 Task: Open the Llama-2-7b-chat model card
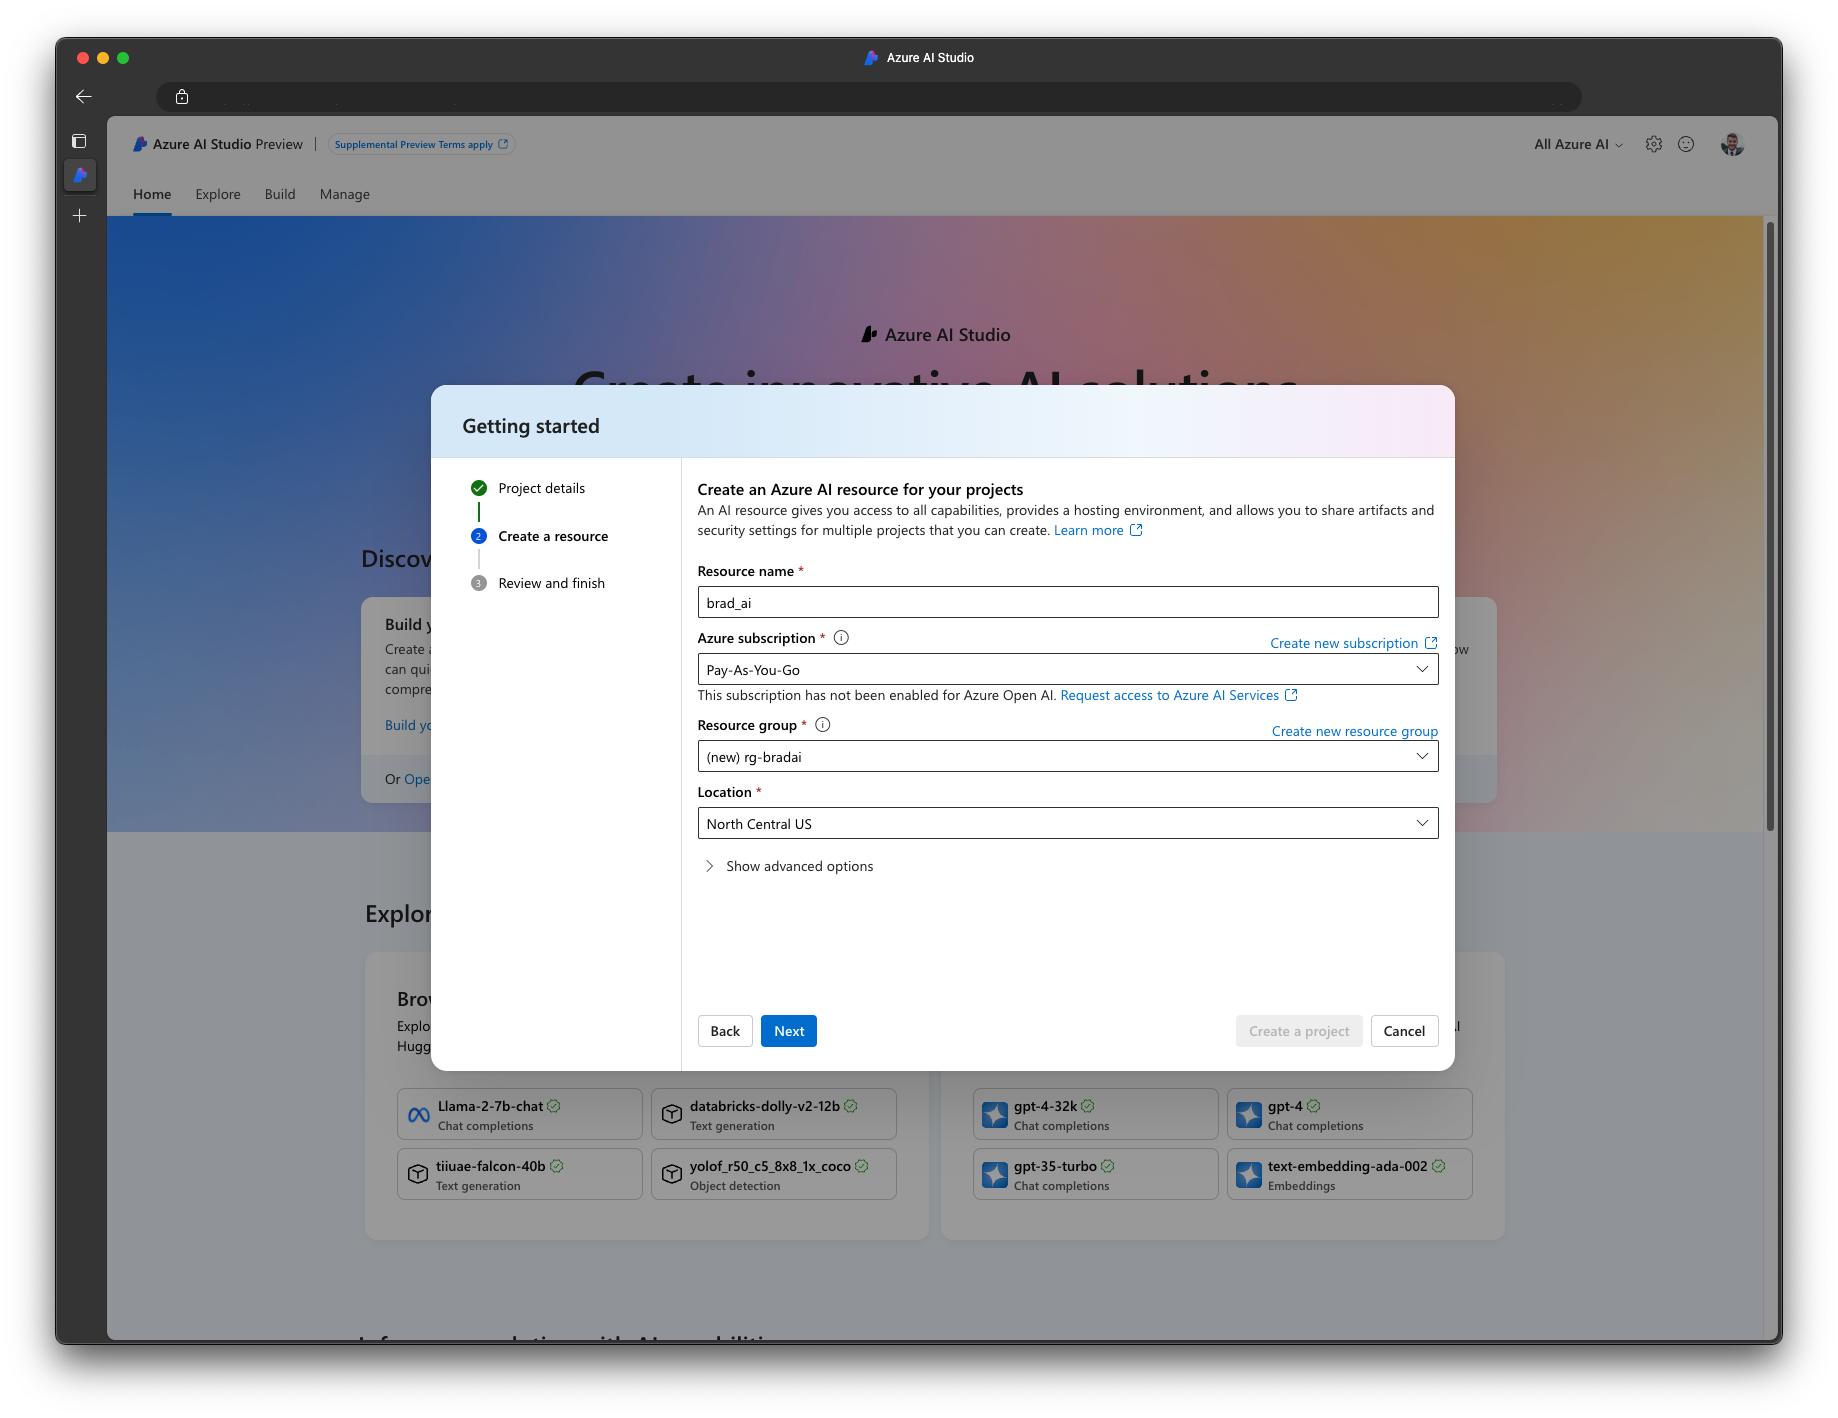click(x=519, y=1114)
